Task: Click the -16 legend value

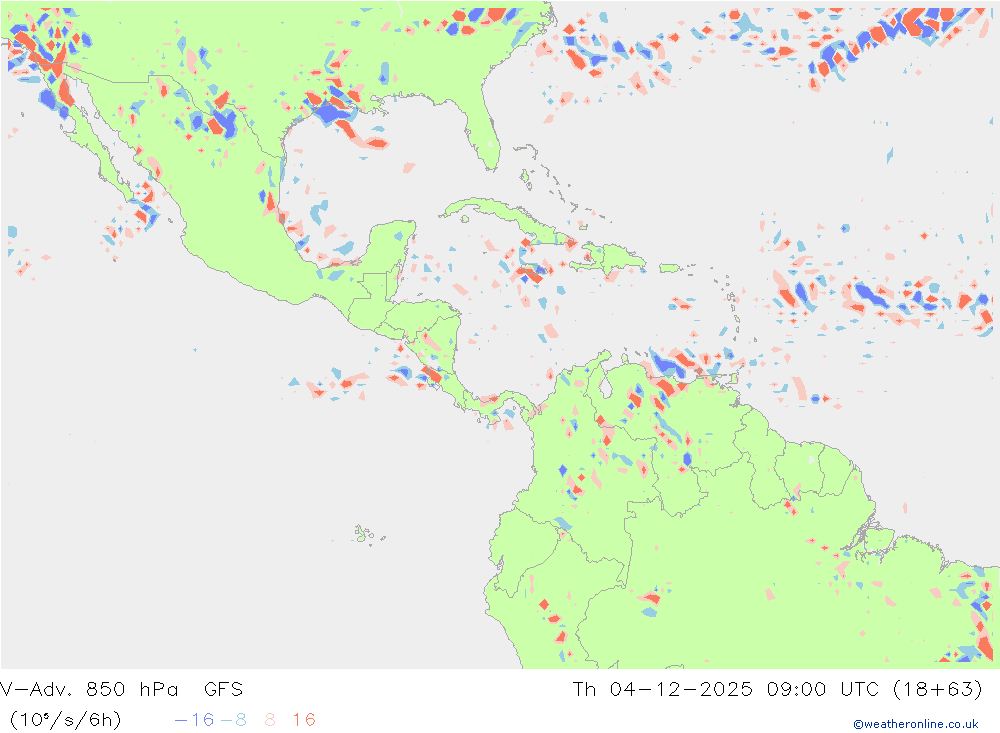Action: [x=195, y=720]
